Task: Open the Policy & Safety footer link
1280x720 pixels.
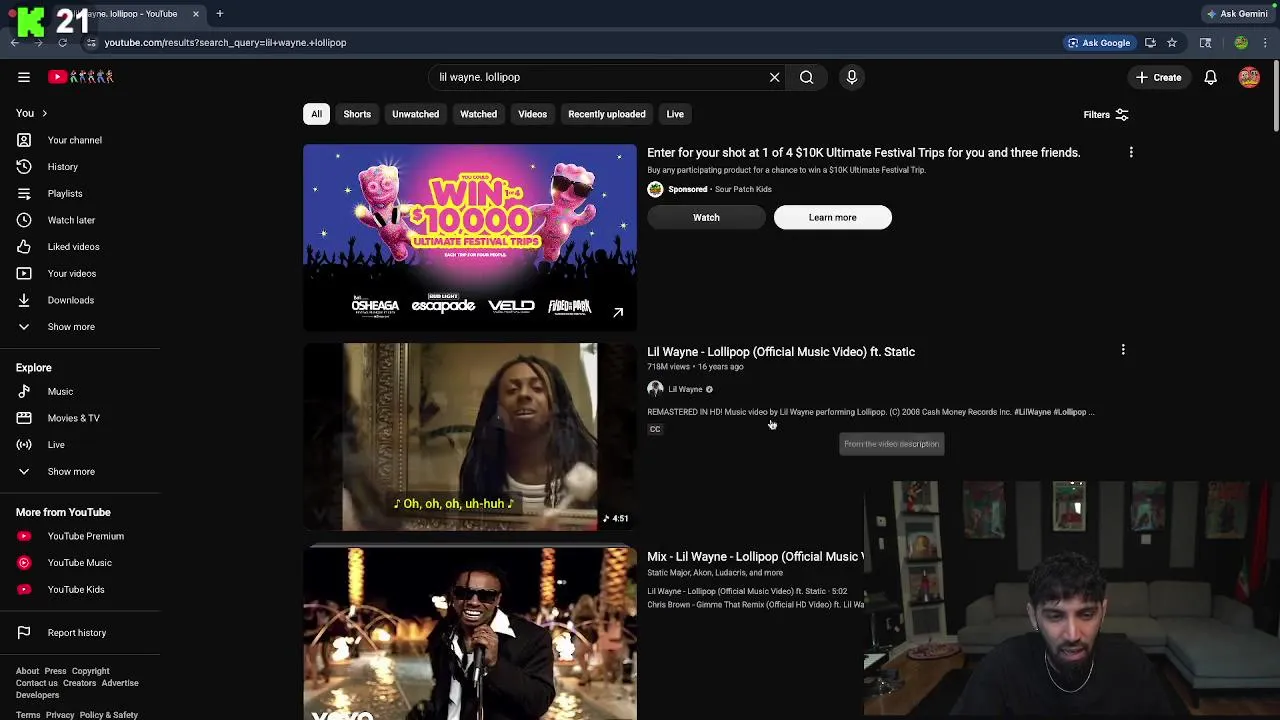Action: point(109,715)
